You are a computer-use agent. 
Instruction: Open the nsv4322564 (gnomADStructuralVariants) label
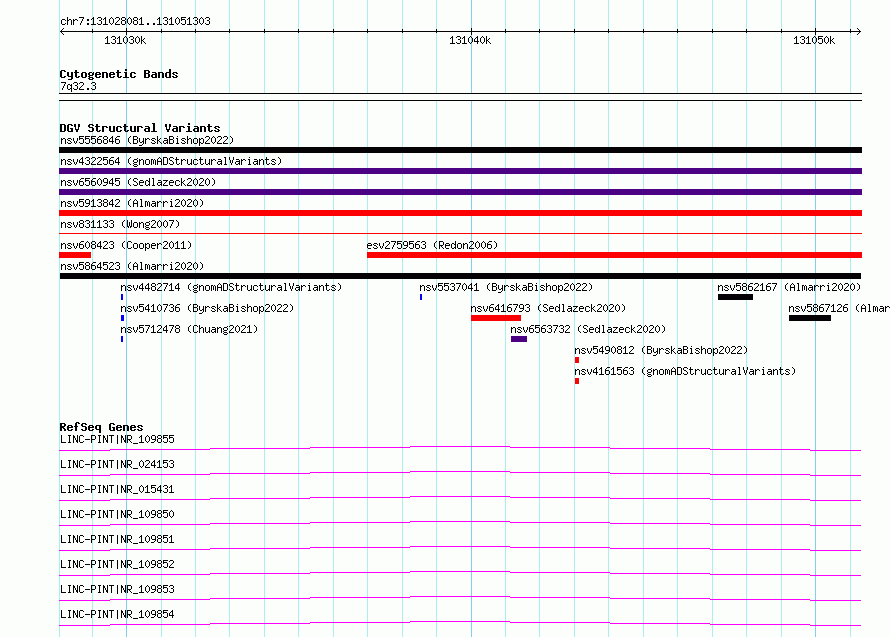[171, 161]
